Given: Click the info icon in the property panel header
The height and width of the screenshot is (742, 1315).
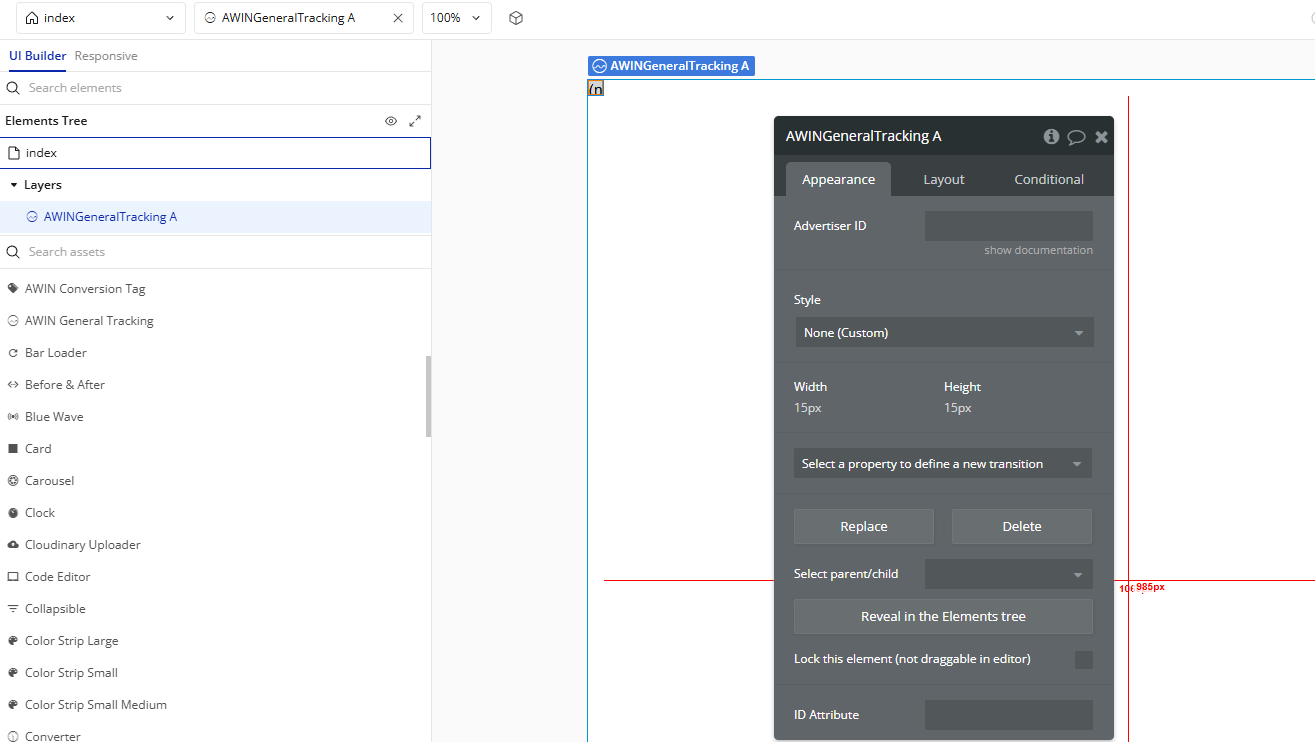Looking at the screenshot, I should [x=1051, y=137].
